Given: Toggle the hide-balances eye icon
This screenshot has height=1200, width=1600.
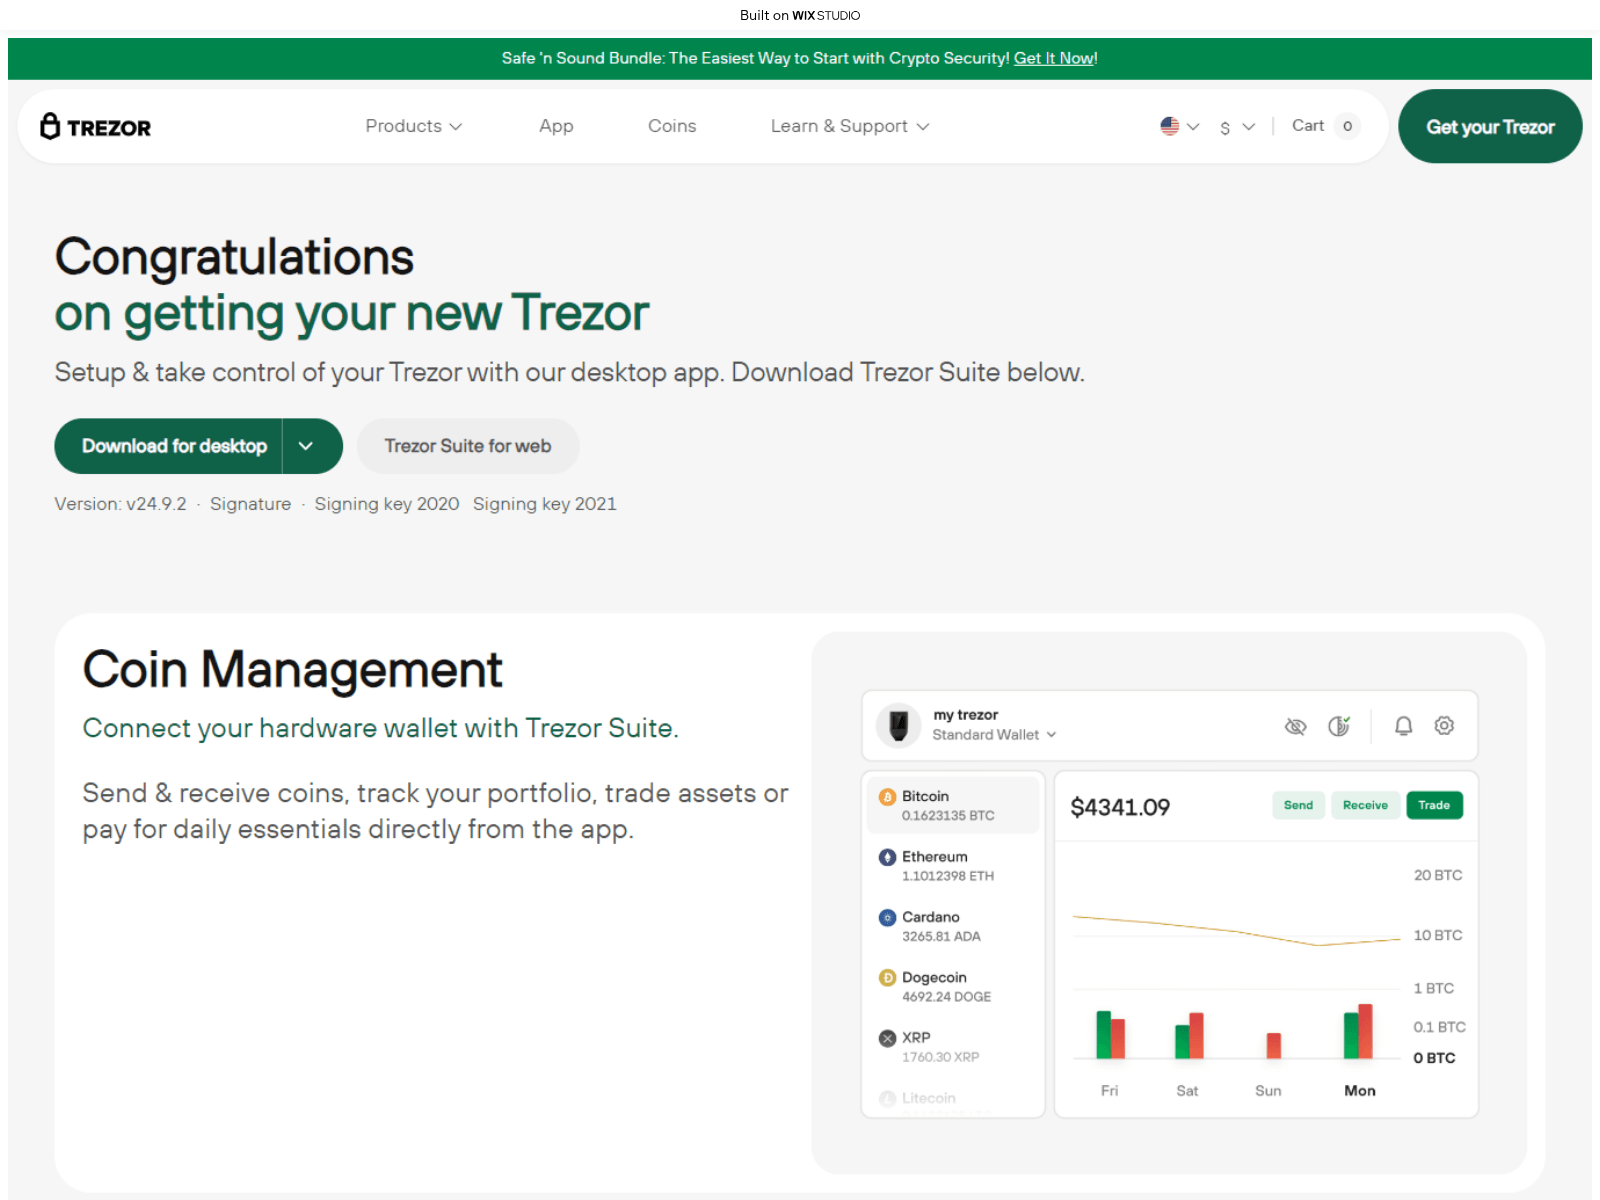Looking at the screenshot, I should (1295, 726).
